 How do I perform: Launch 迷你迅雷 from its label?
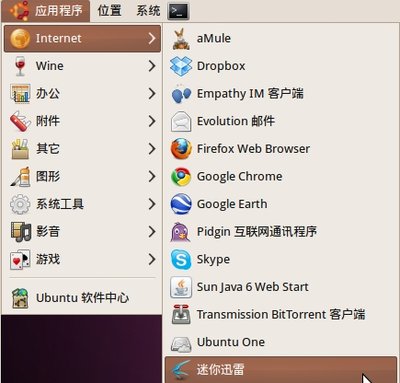(221, 369)
